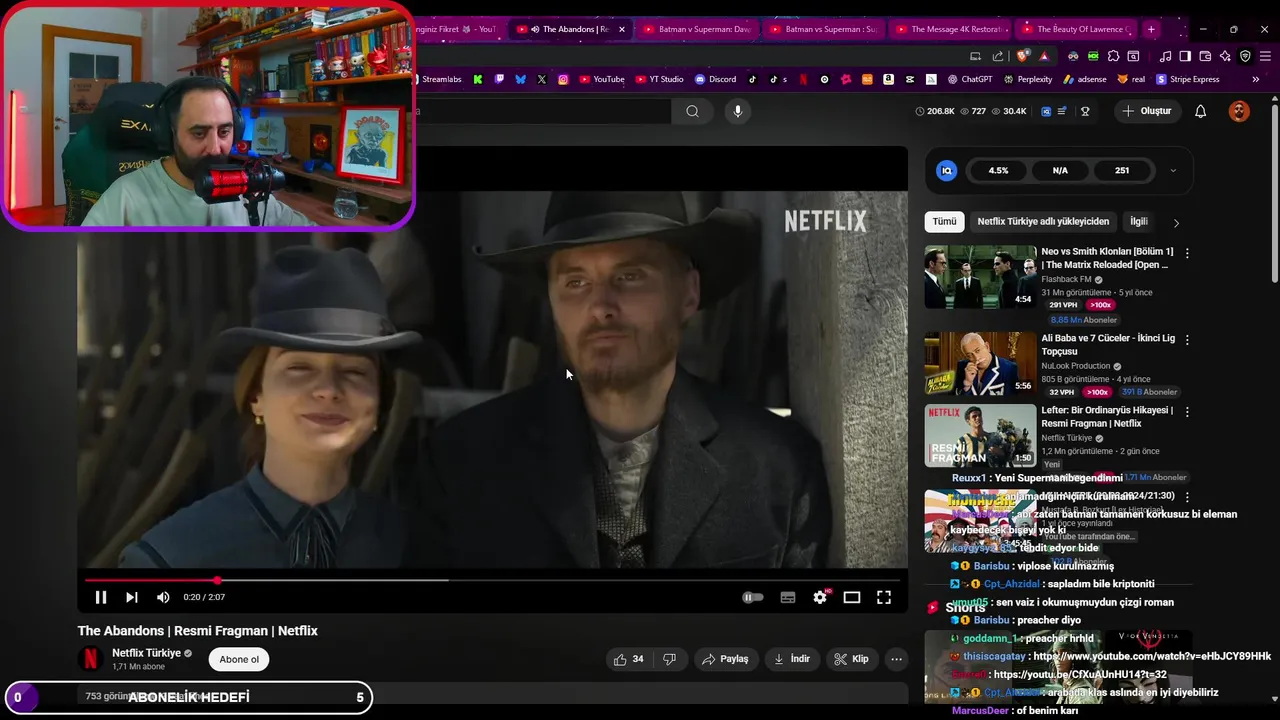Toggle the browser sidebar panel

click(1185, 57)
